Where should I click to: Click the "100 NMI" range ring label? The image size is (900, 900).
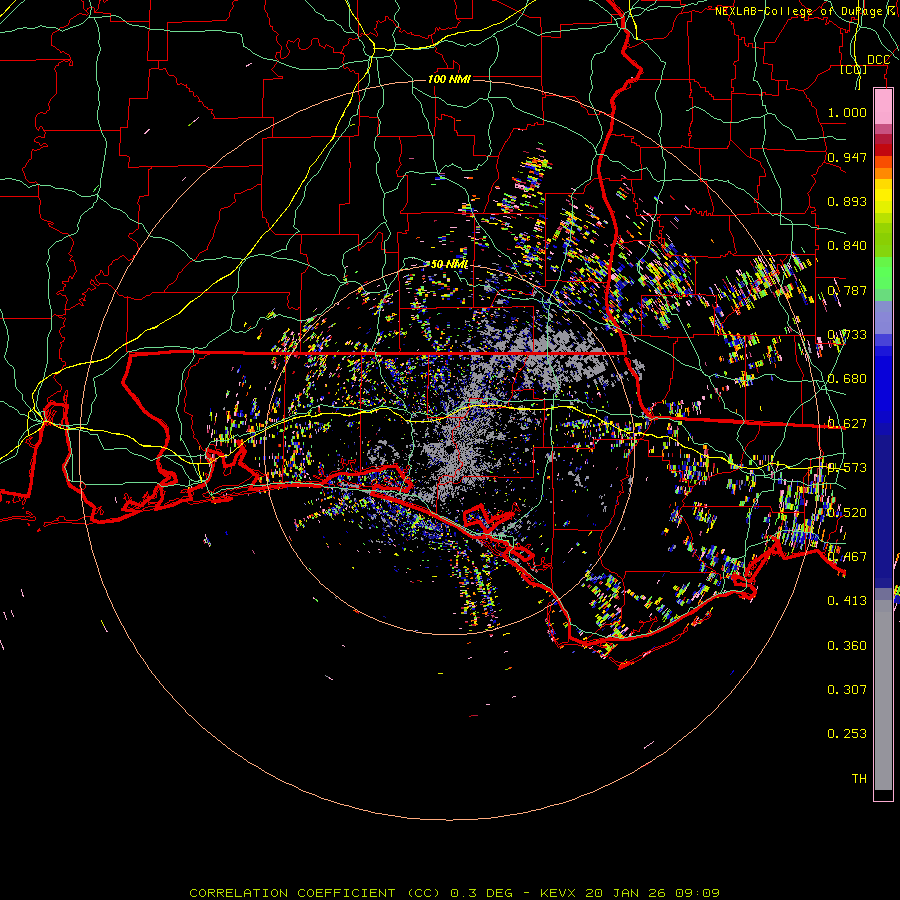449,79
